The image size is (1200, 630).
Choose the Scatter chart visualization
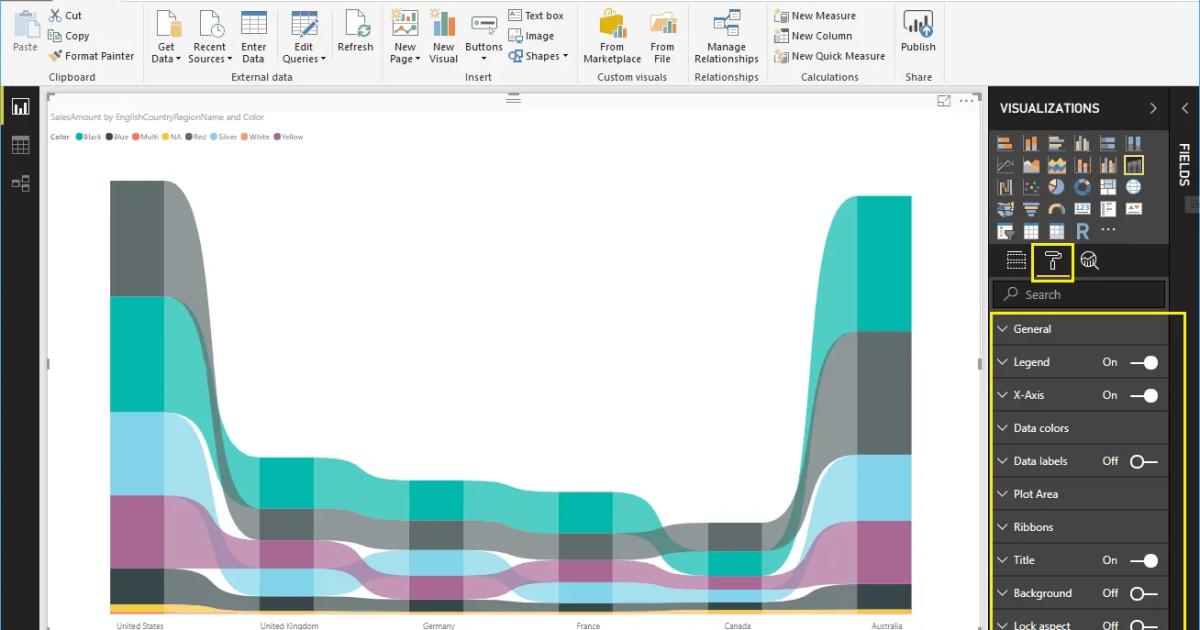tap(1031, 187)
